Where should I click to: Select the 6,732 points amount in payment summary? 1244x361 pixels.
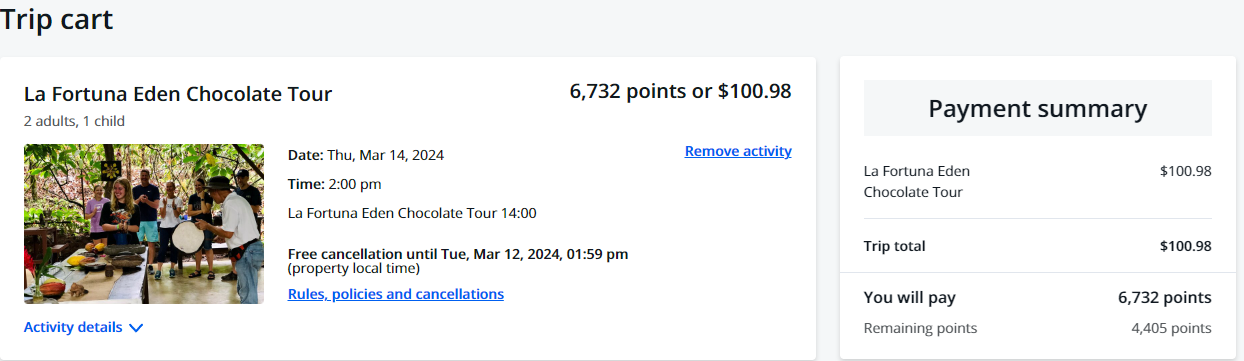(1165, 298)
